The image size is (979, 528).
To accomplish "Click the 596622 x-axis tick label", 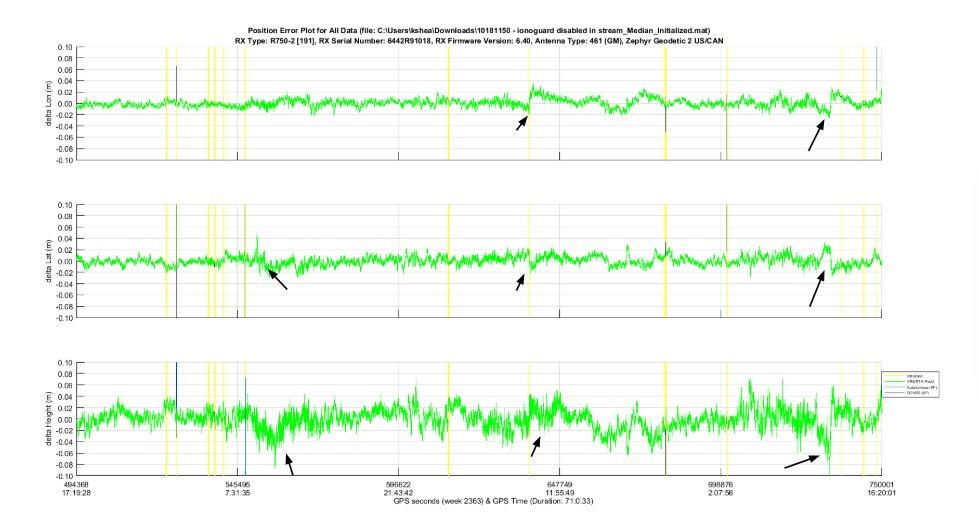I will 398,484.
